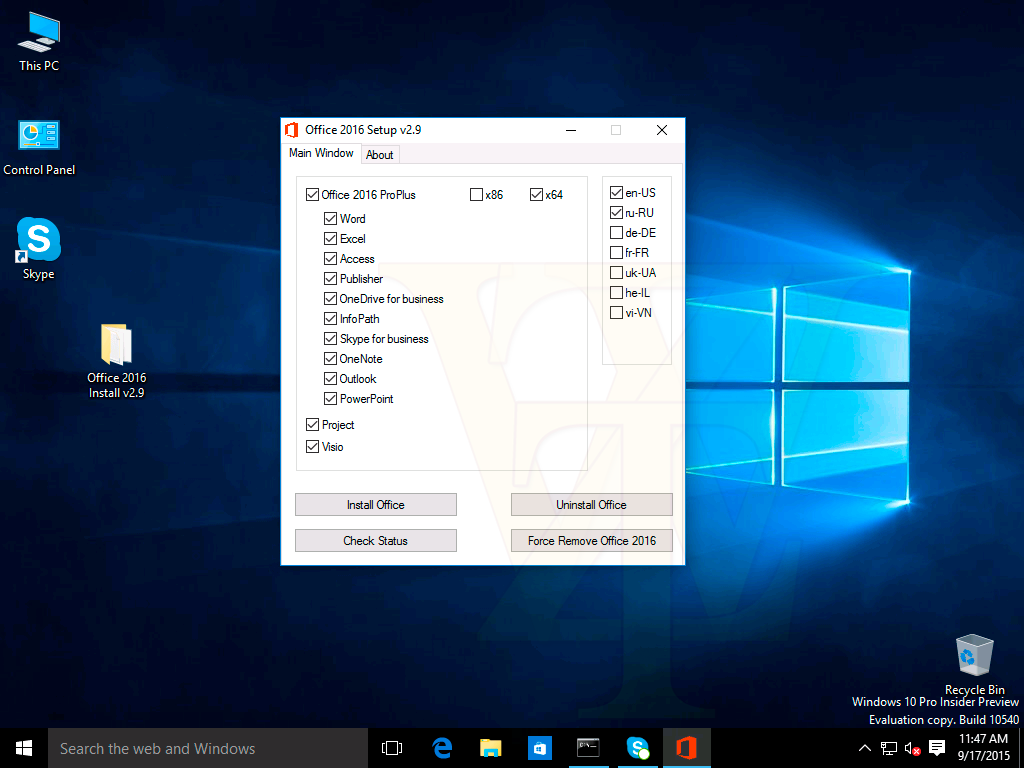Uncheck the ru-RU language checkbox
This screenshot has width=1024, height=768.
616,213
